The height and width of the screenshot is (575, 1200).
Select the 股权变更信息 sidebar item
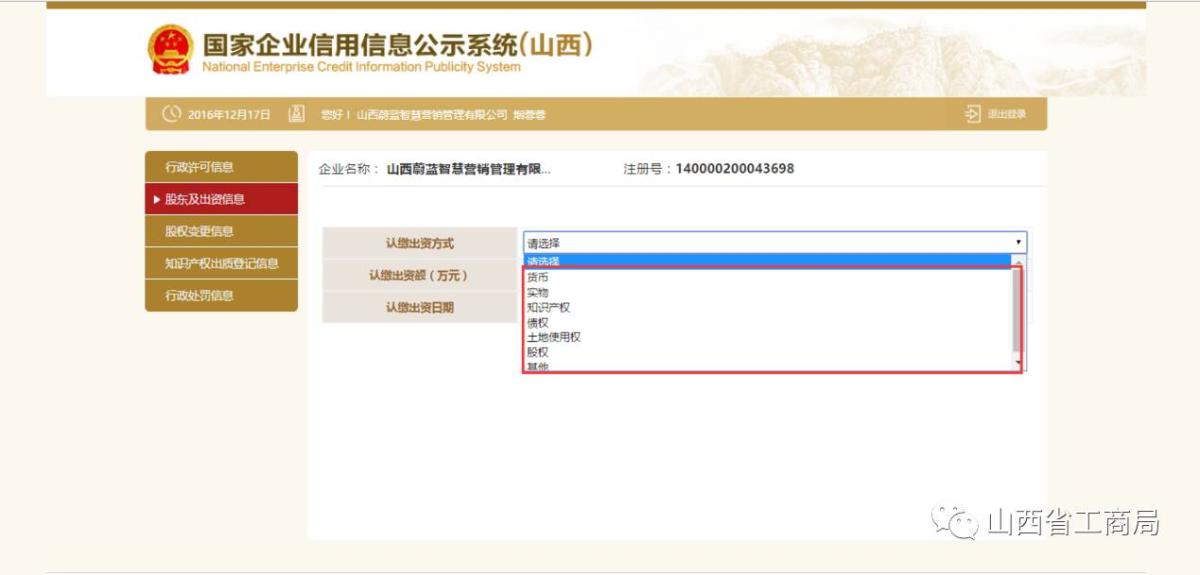coord(200,231)
